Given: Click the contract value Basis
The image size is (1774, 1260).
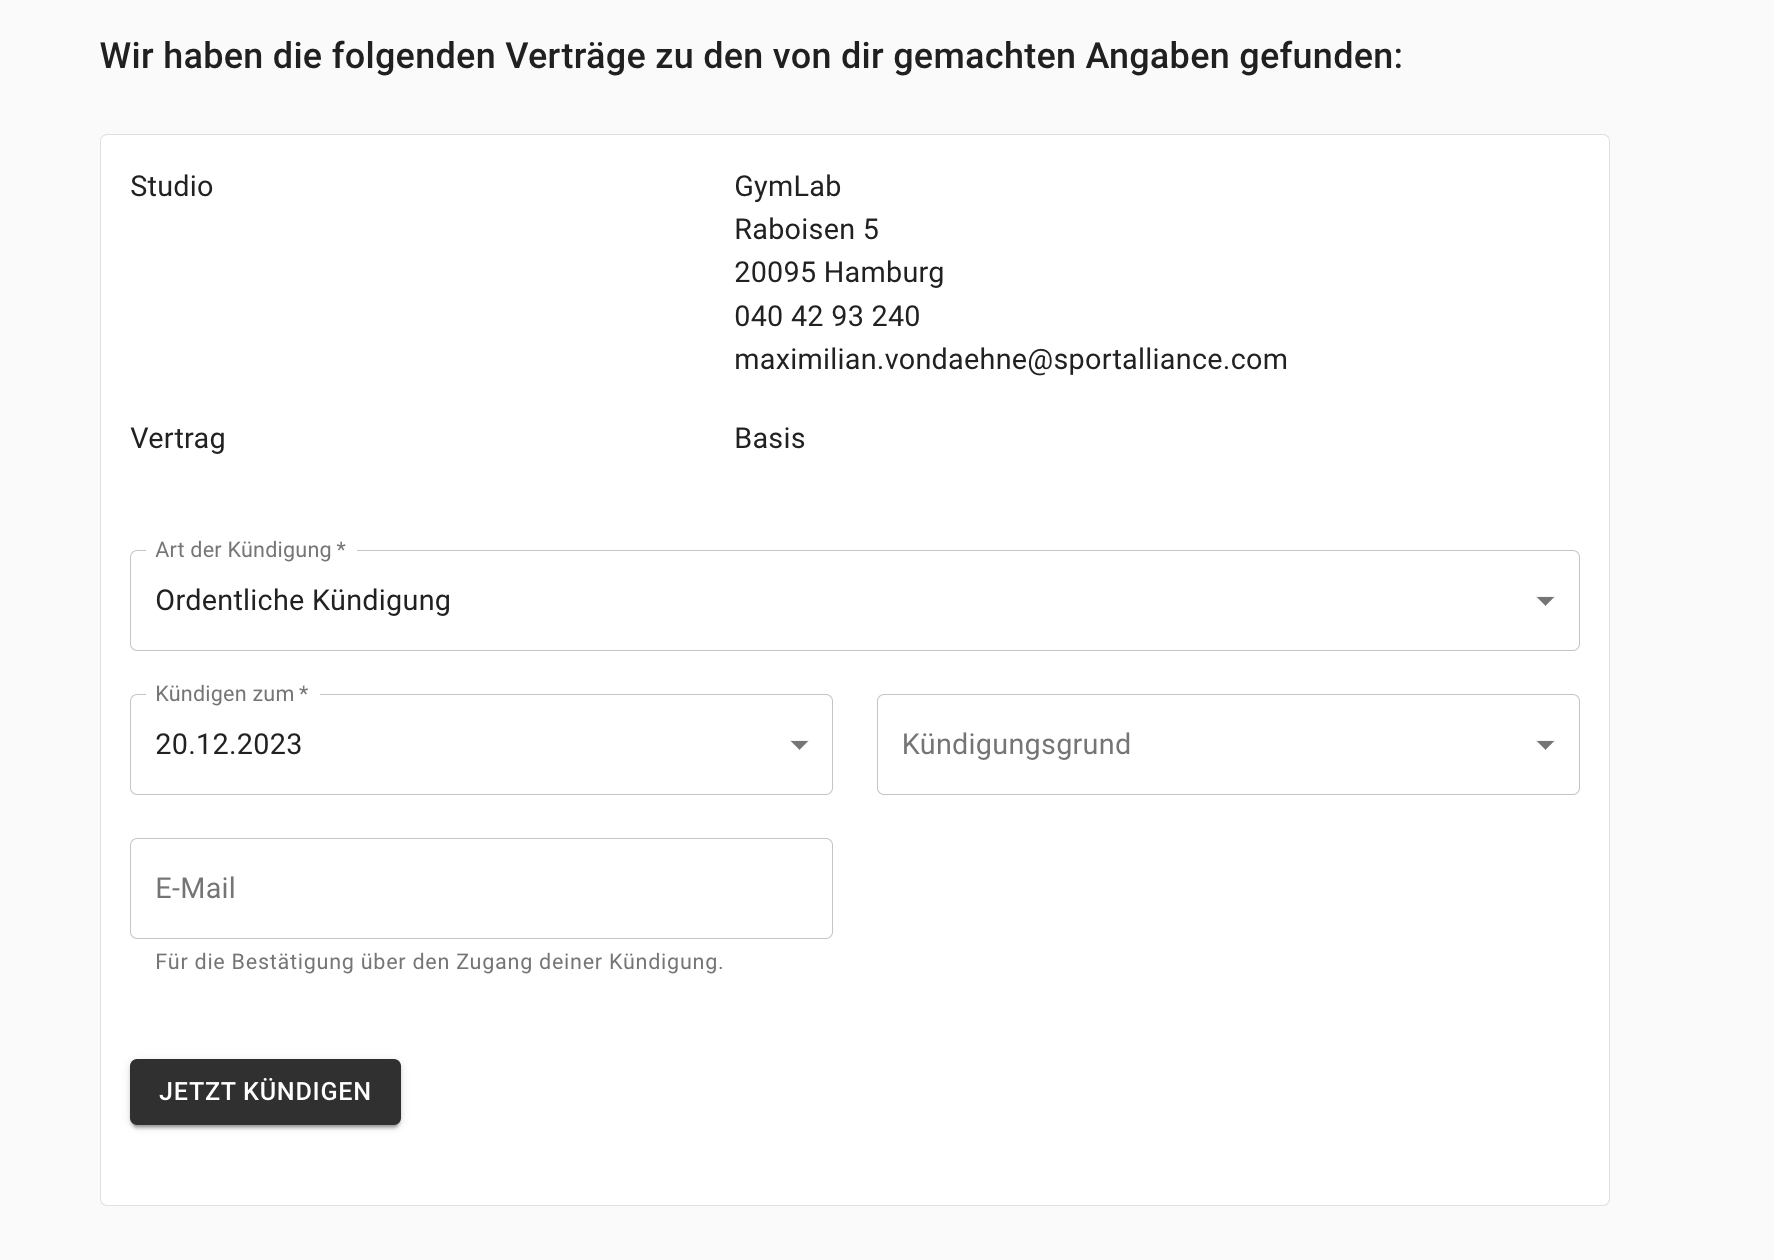Looking at the screenshot, I should 770,438.
